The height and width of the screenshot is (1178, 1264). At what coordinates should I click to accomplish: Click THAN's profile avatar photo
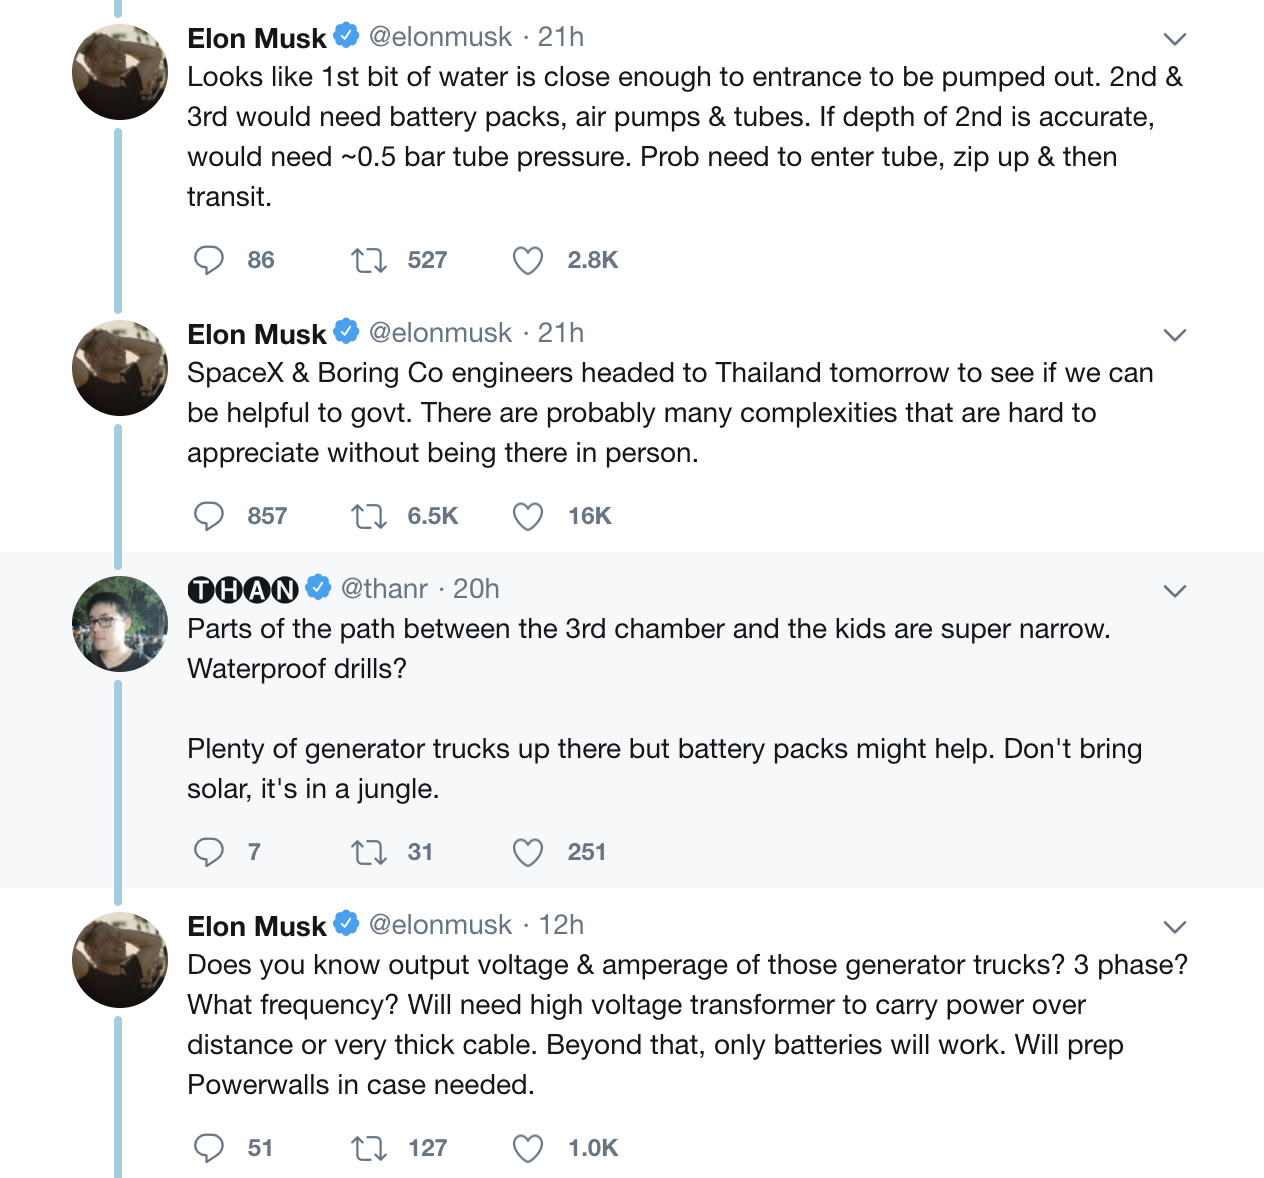tap(120, 624)
